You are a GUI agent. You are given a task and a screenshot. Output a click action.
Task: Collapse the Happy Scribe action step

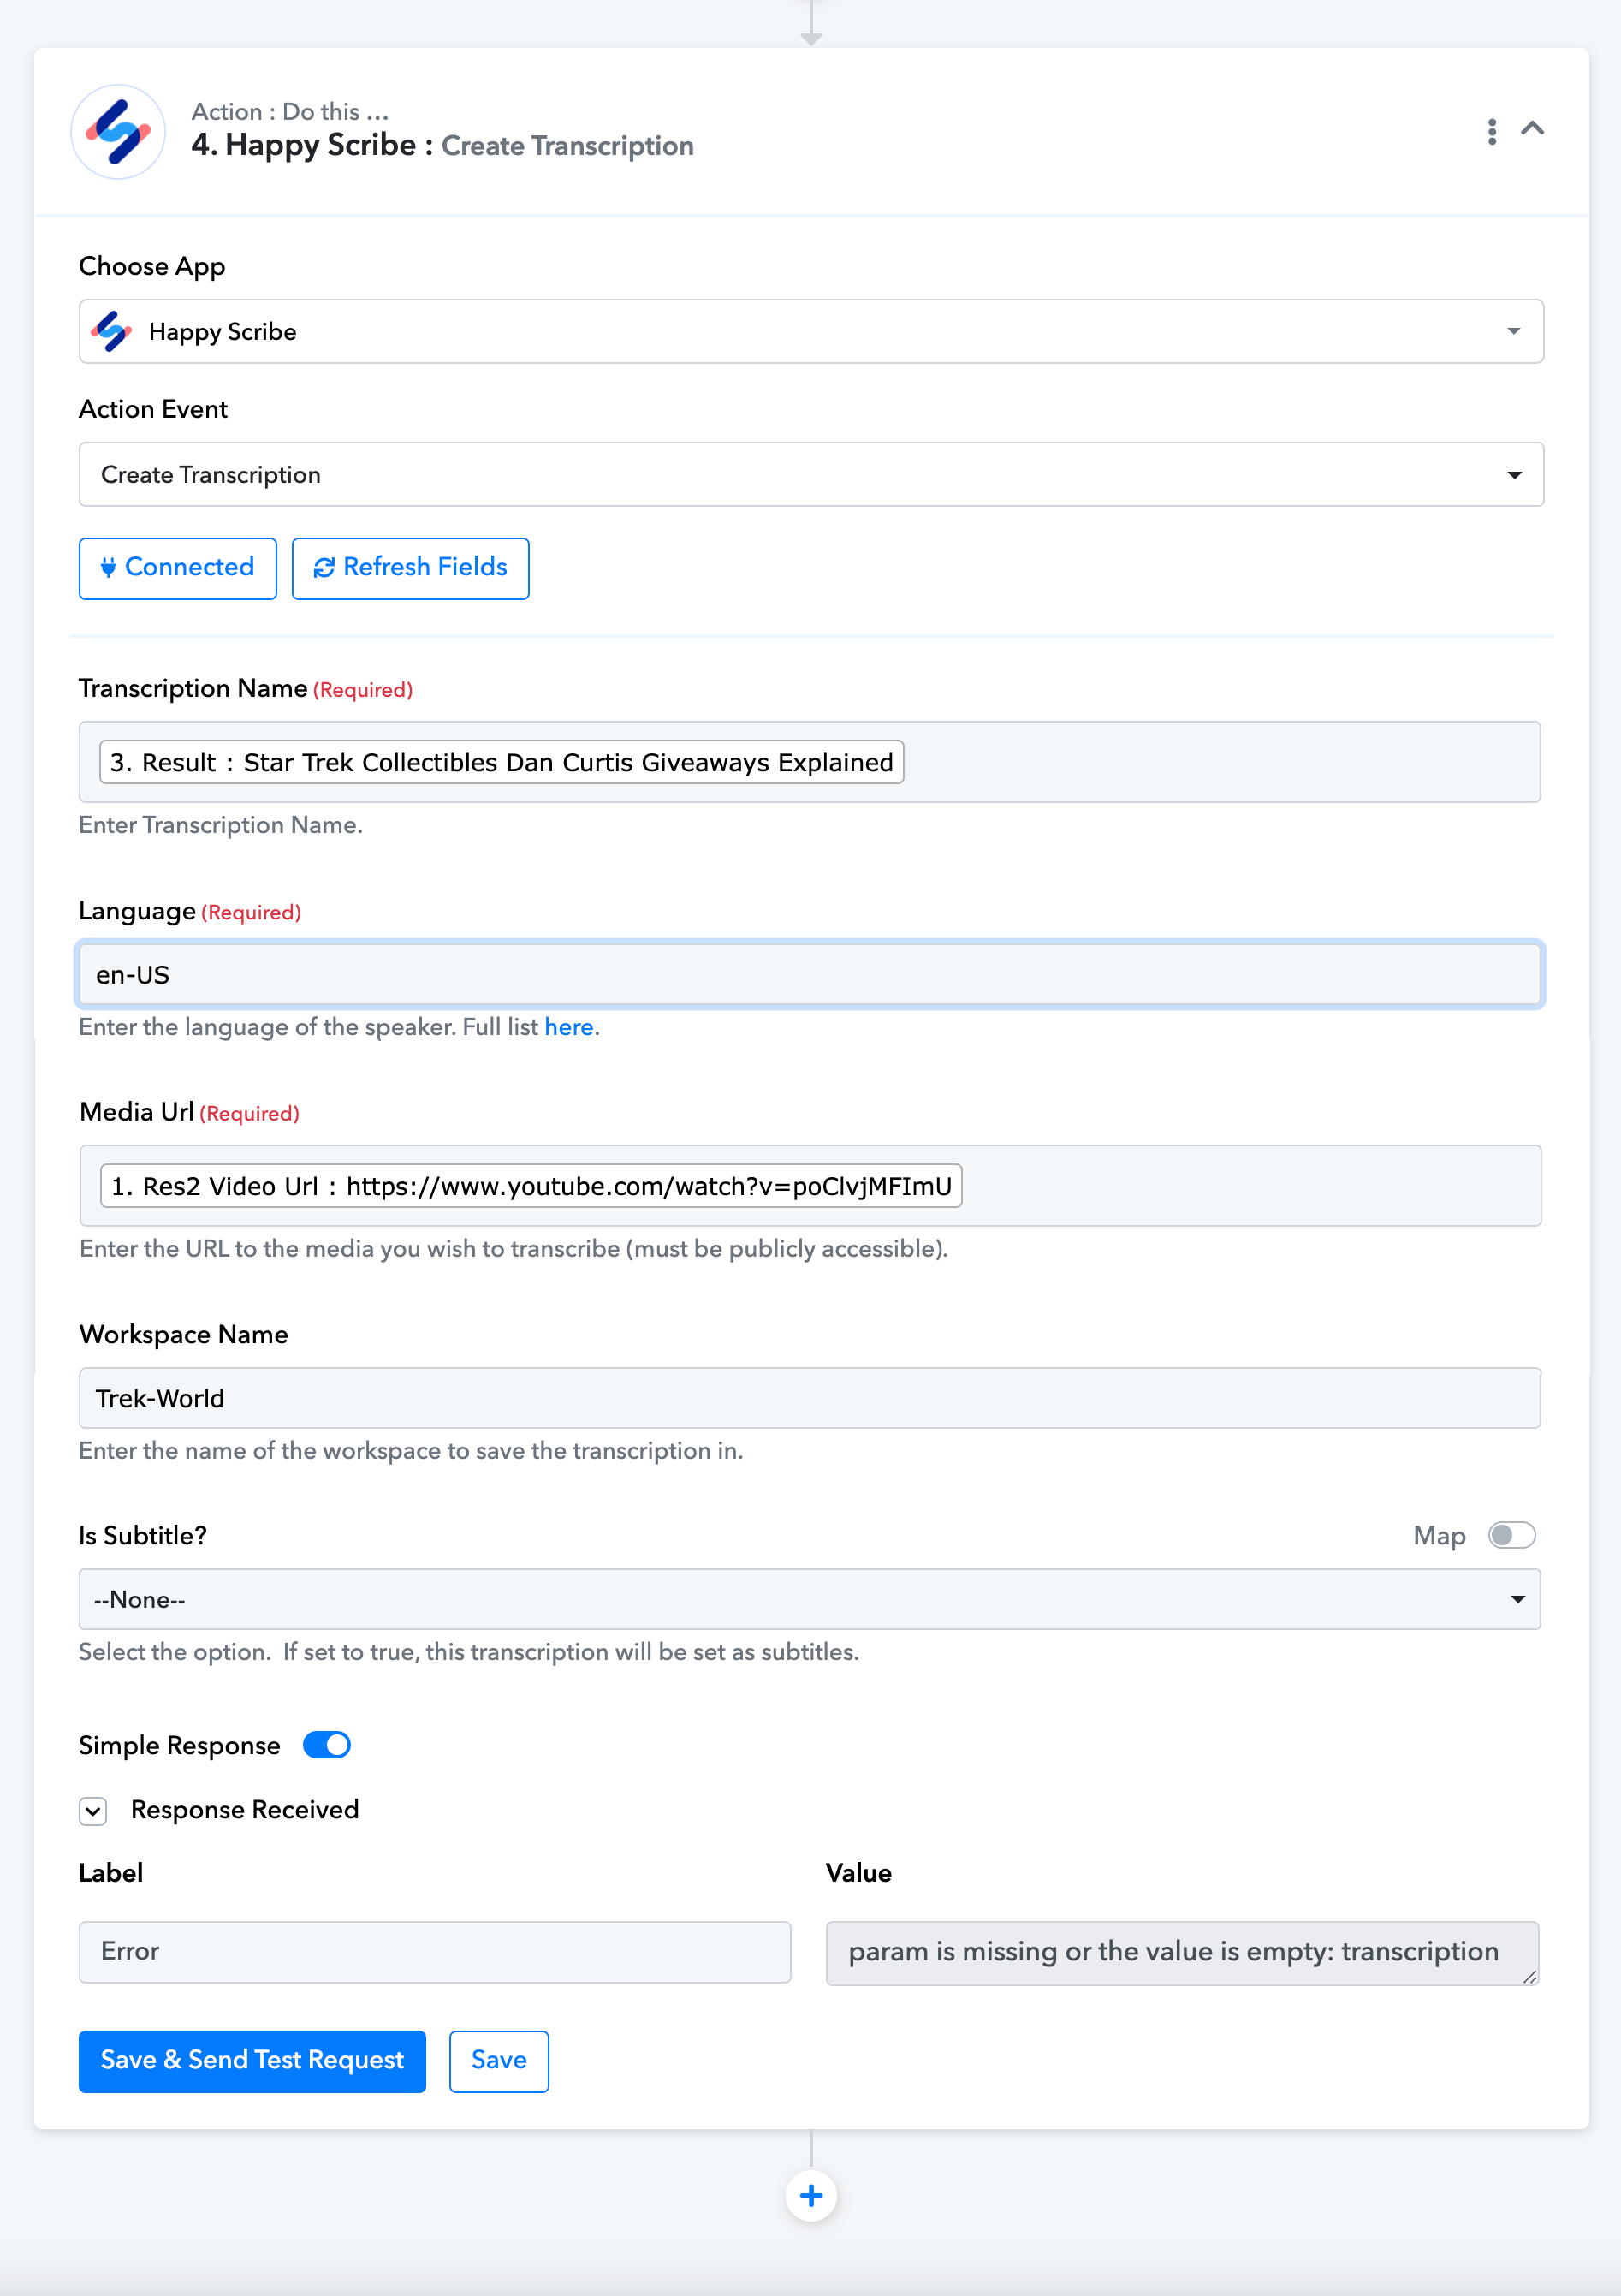(x=1532, y=129)
